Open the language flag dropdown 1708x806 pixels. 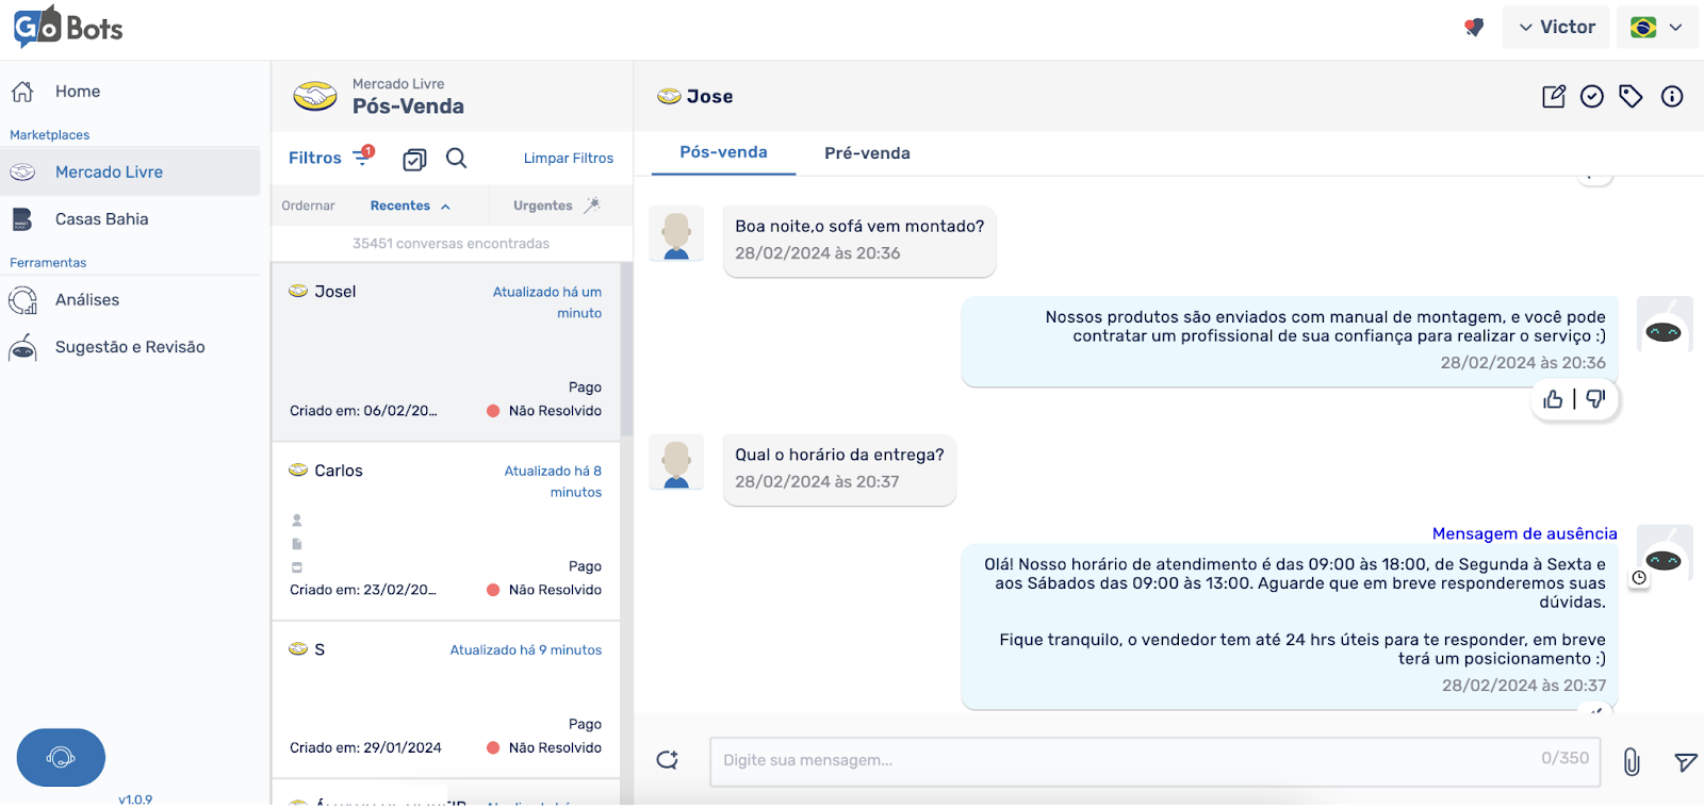pos(1656,27)
